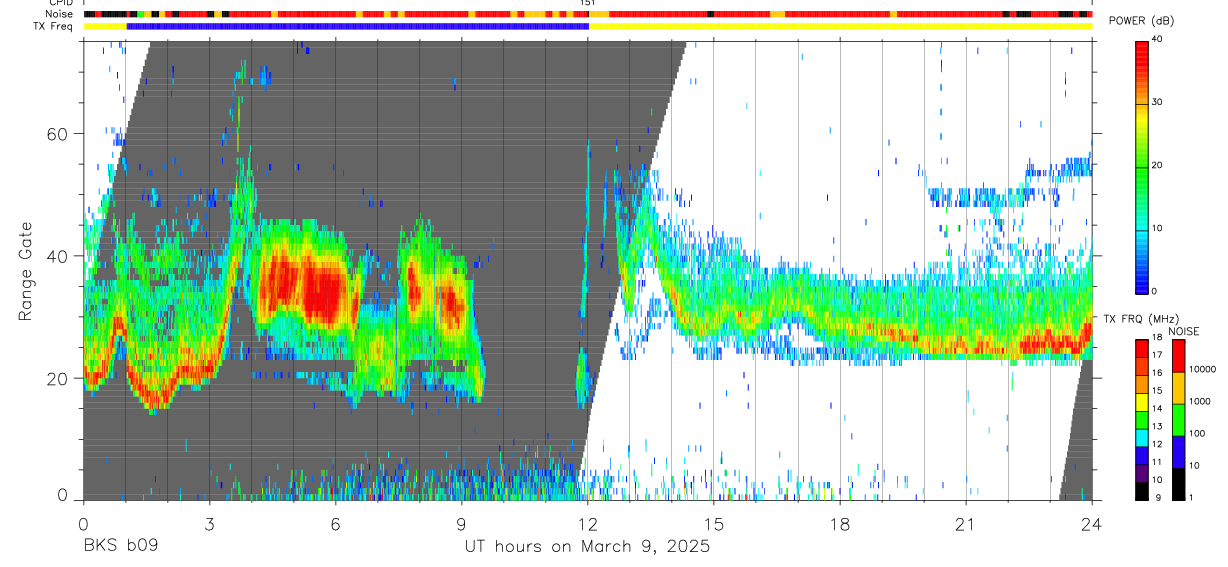The height and width of the screenshot is (567, 1228).
Task: Click the 12 label in TX FRQ legend
Action: [1158, 444]
